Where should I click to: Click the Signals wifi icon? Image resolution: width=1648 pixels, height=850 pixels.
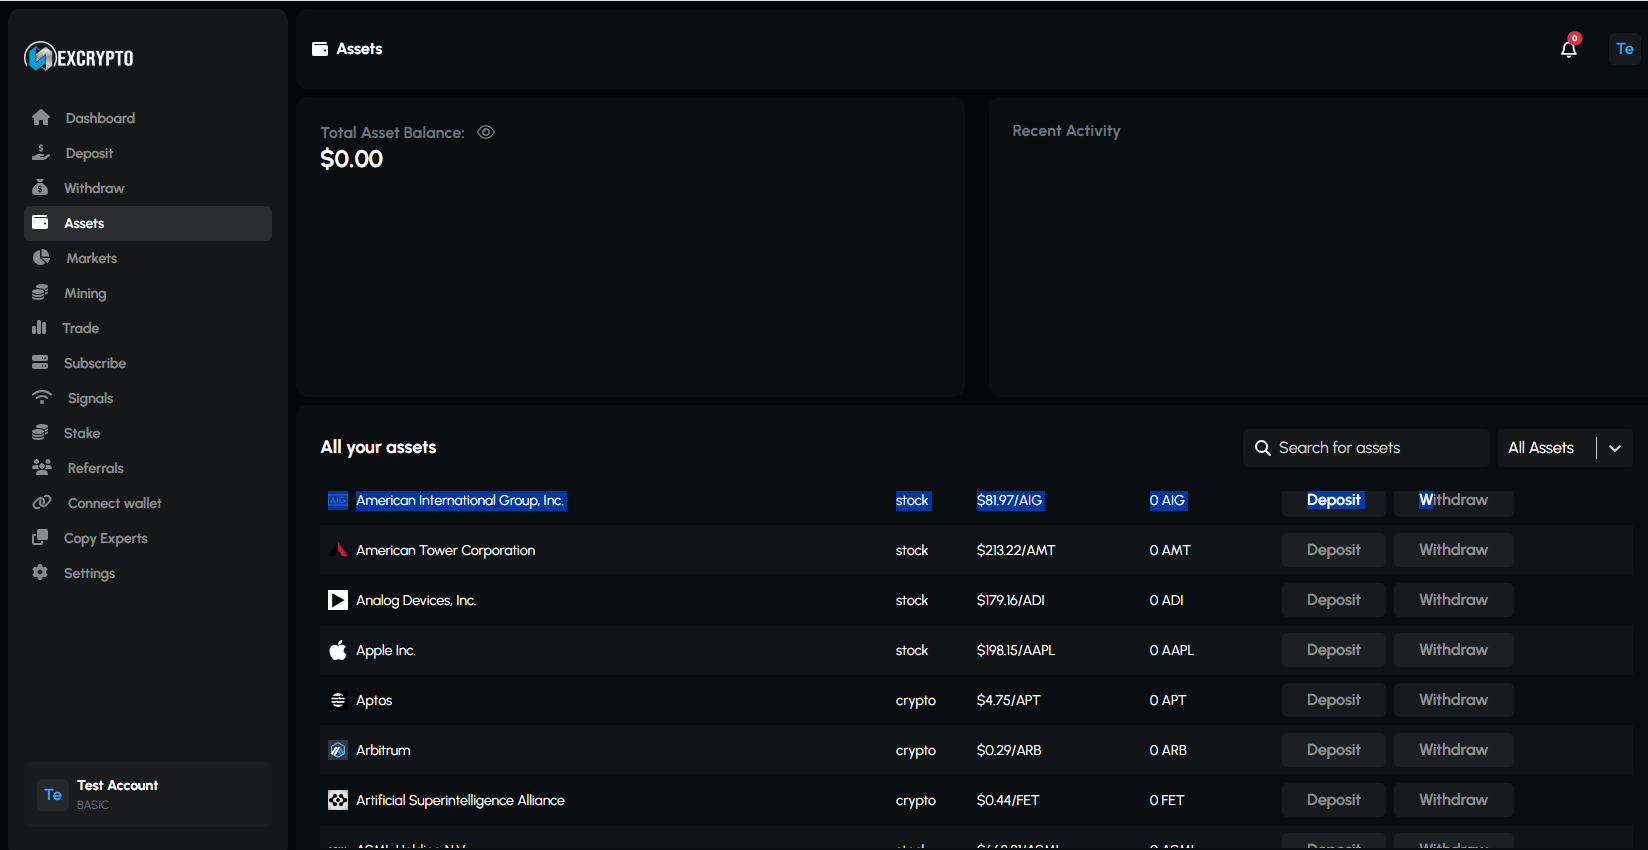[x=42, y=397]
